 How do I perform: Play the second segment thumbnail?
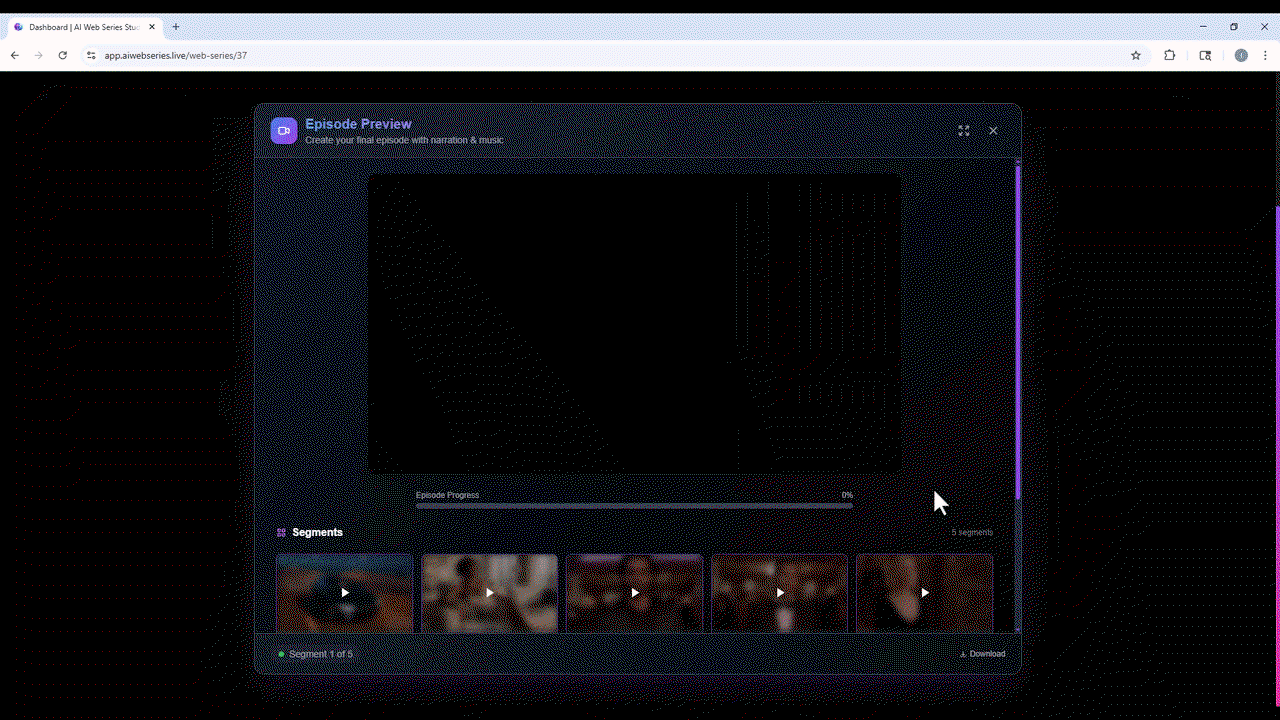click(489, 593)
